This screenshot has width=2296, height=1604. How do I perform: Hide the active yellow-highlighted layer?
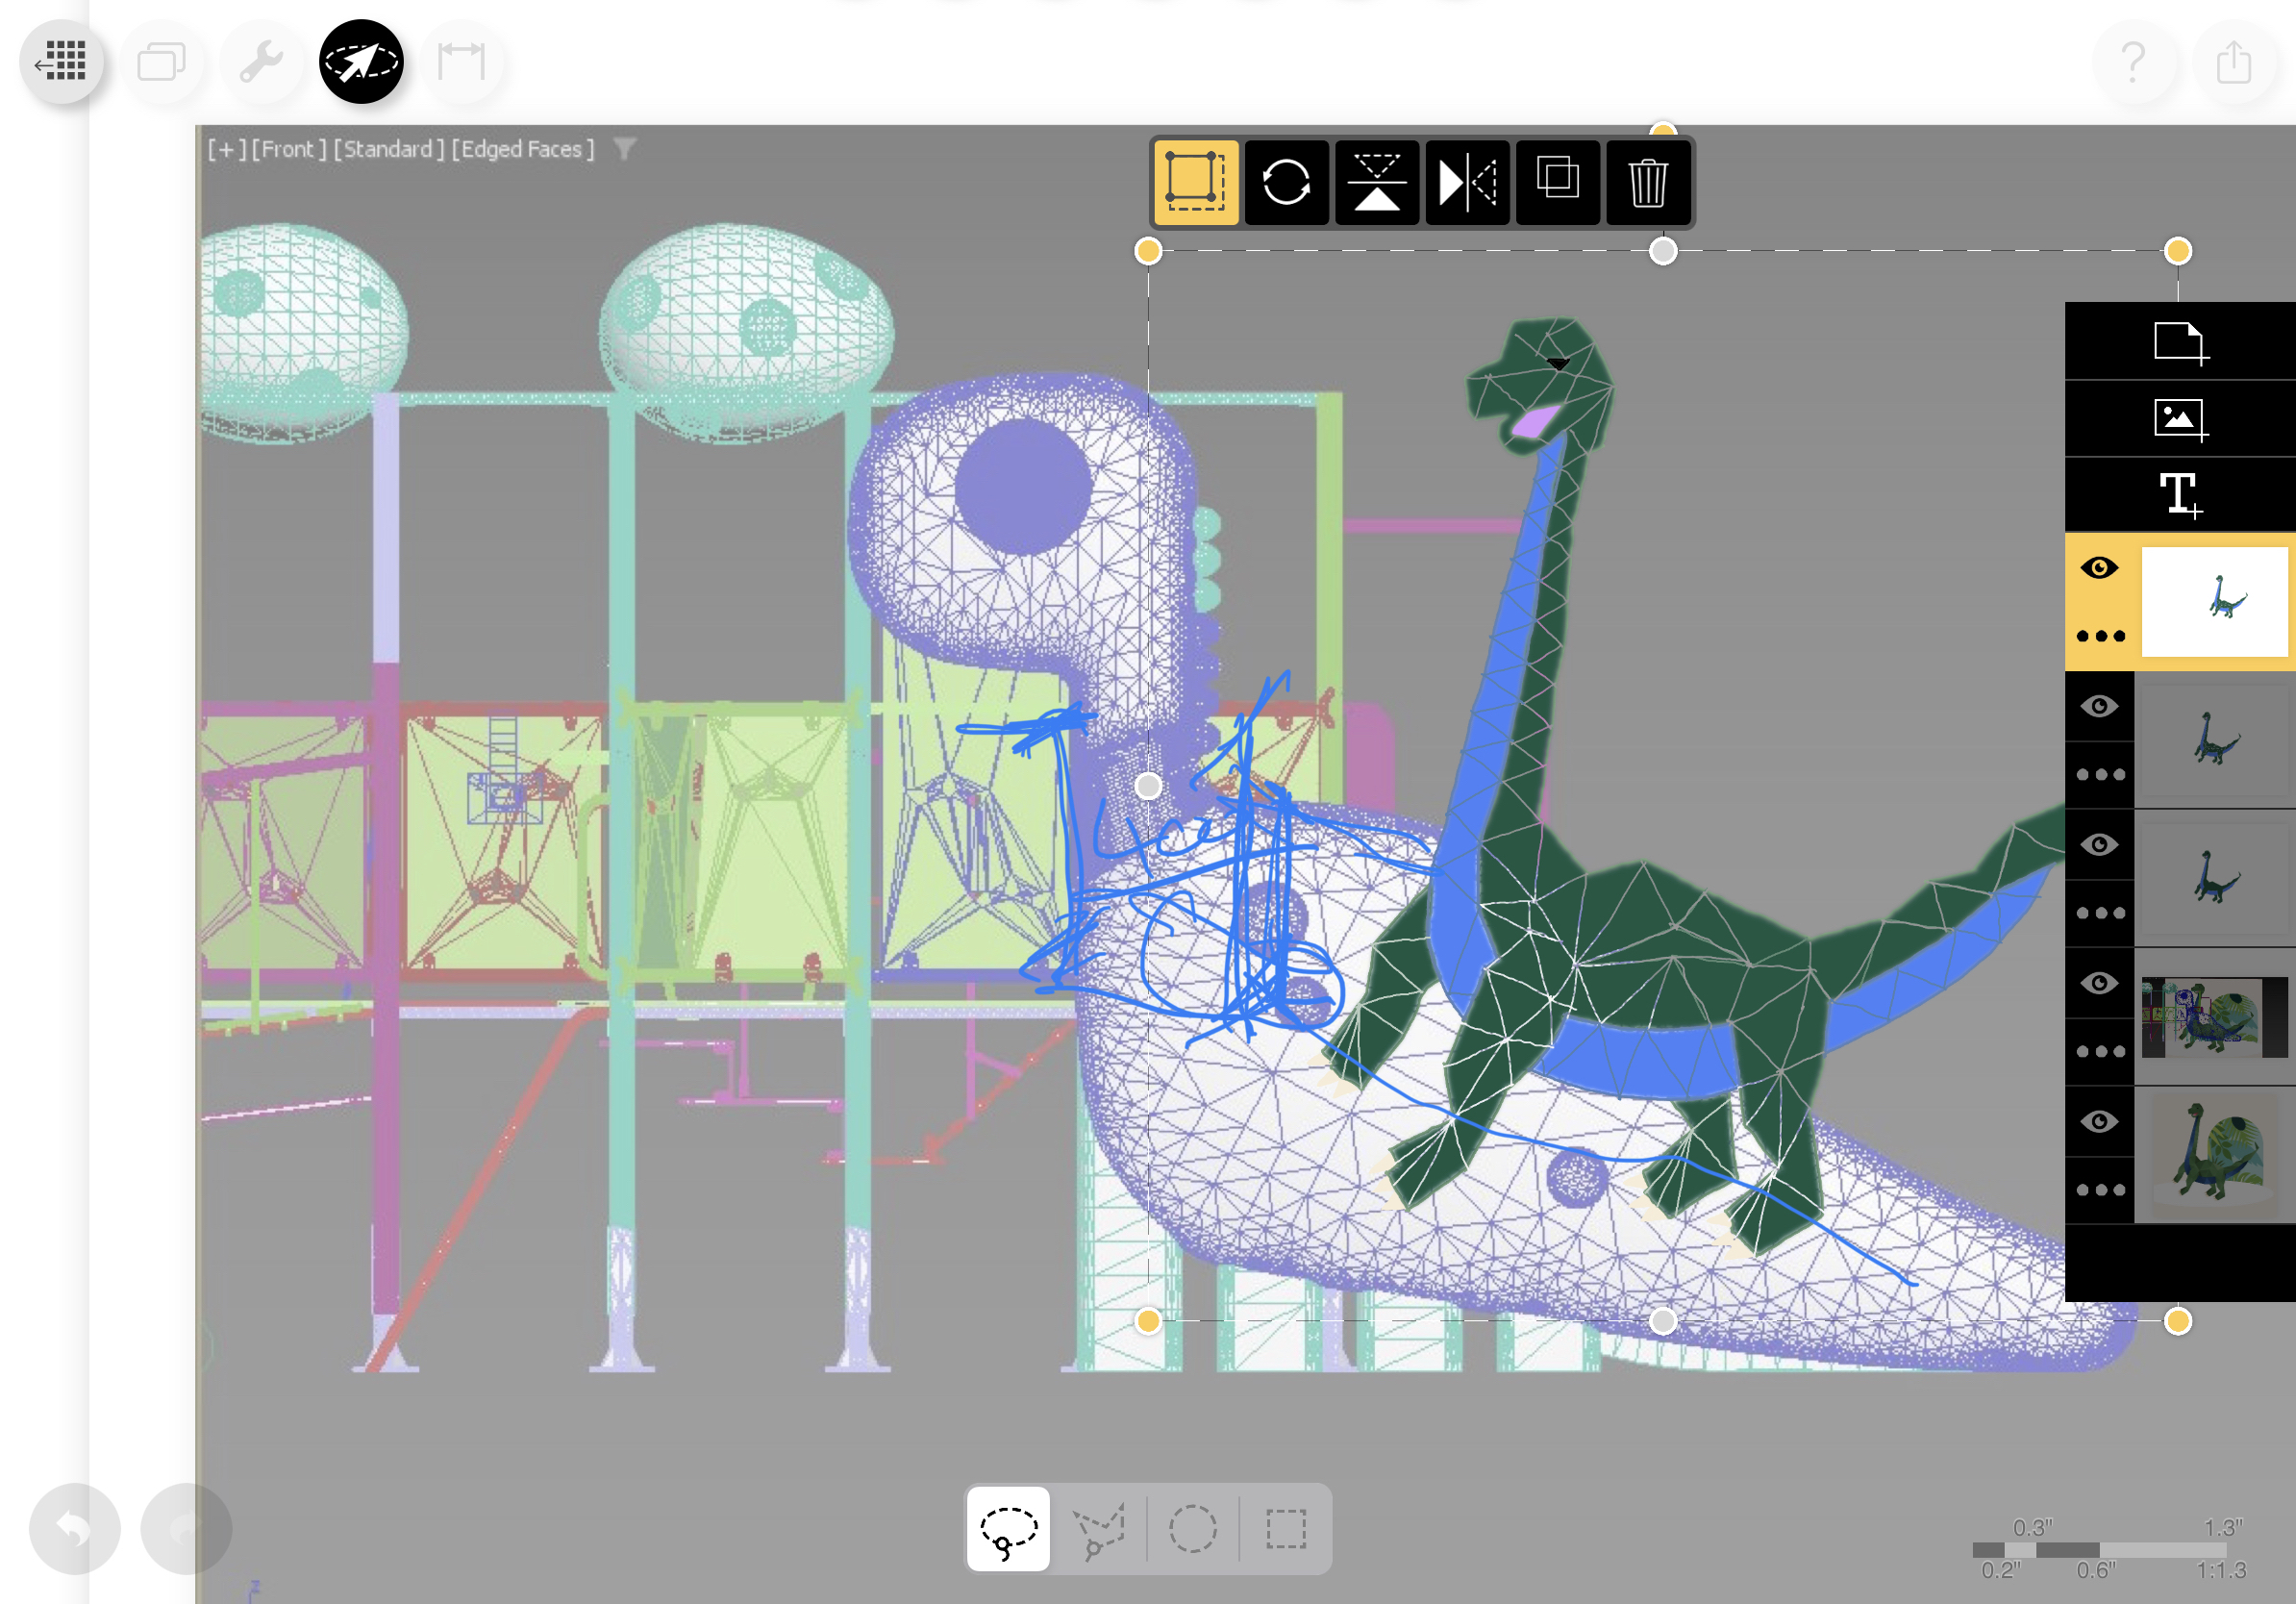point(2099,568)
